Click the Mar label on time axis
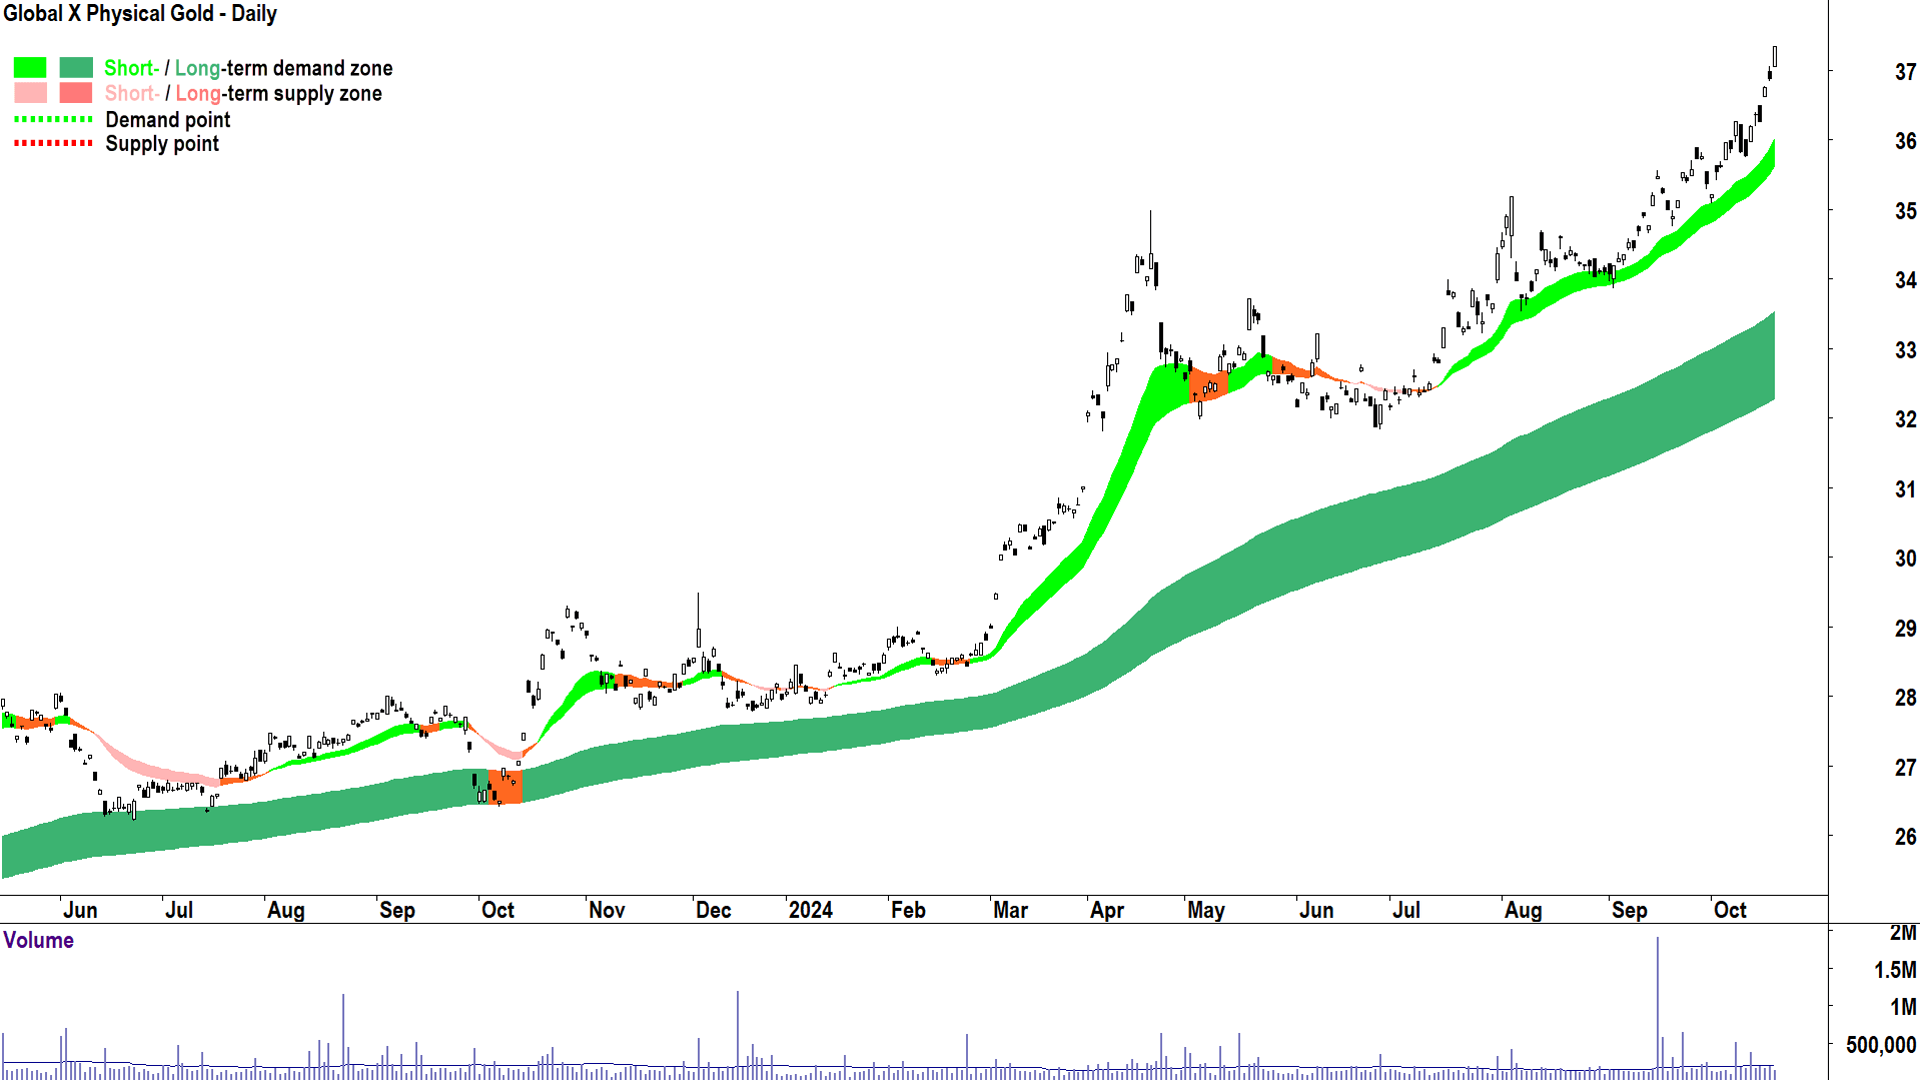Image resolution: width=1920 pixels, height=1080 pixels. click(1010, 910)
